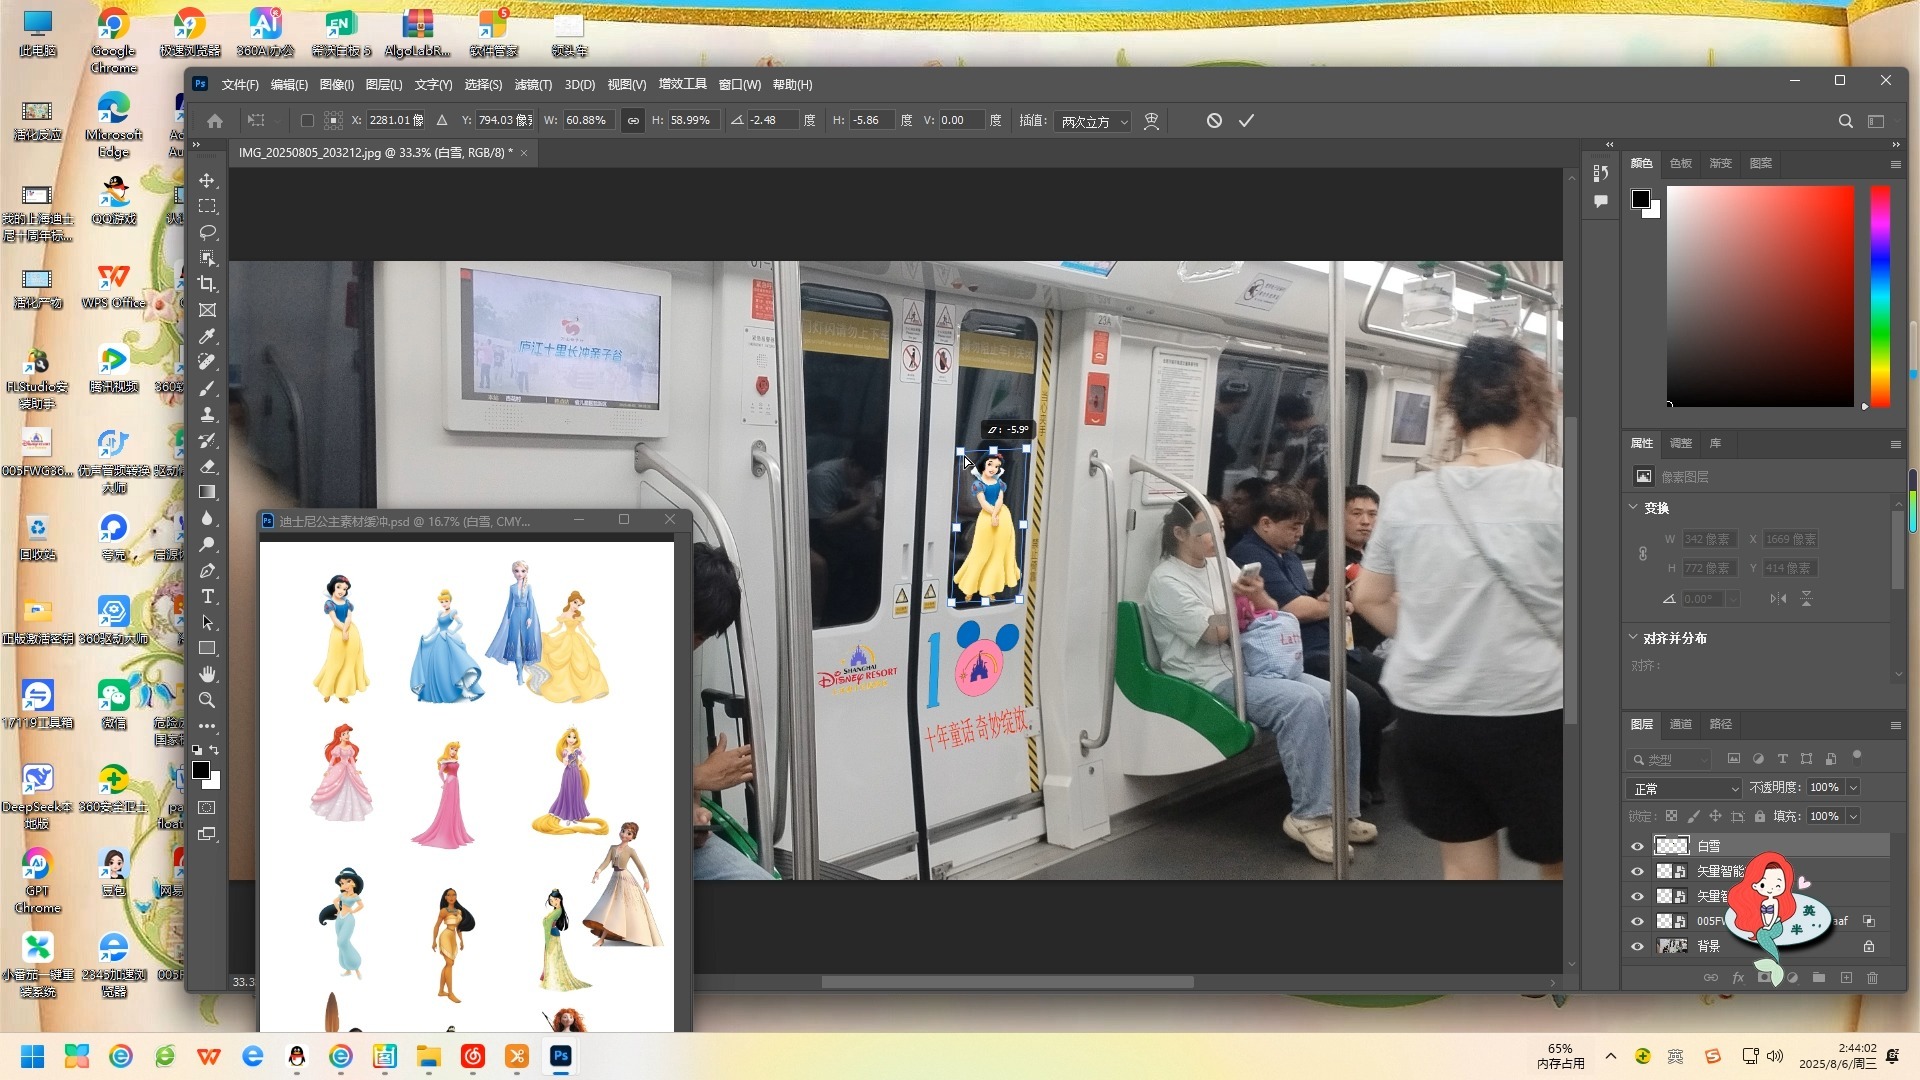Image resolution: width=1920 pixels, height=1080 pixels.
Task: Toggle visibility of first 矢量智能 layer
Action: point(1637,871)
